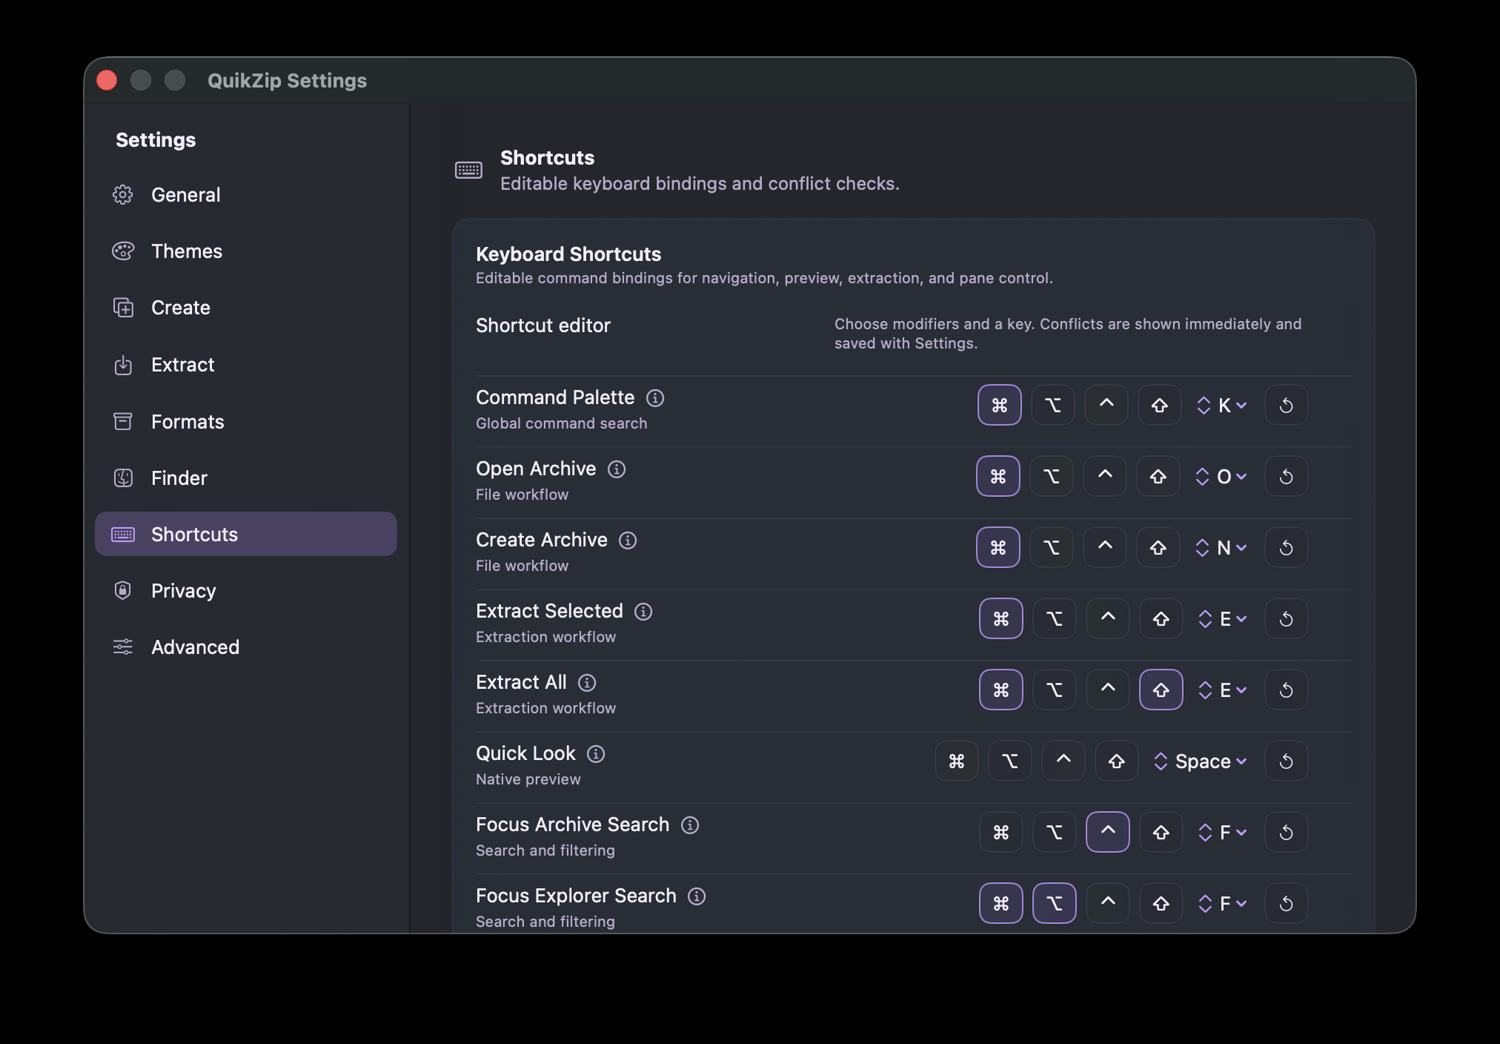
Task: Disable Control modifier for Focus Archive Search
Action: (x=1108, y=832)
